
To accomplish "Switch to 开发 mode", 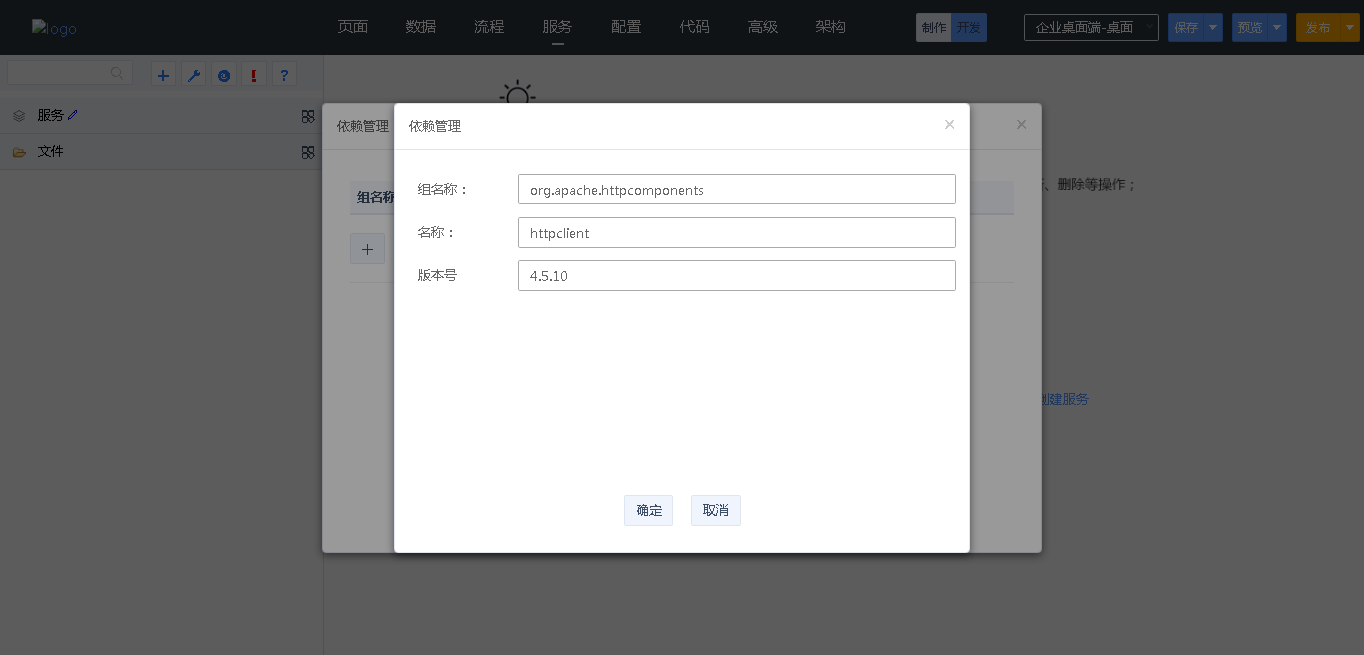I will (968, 28).
